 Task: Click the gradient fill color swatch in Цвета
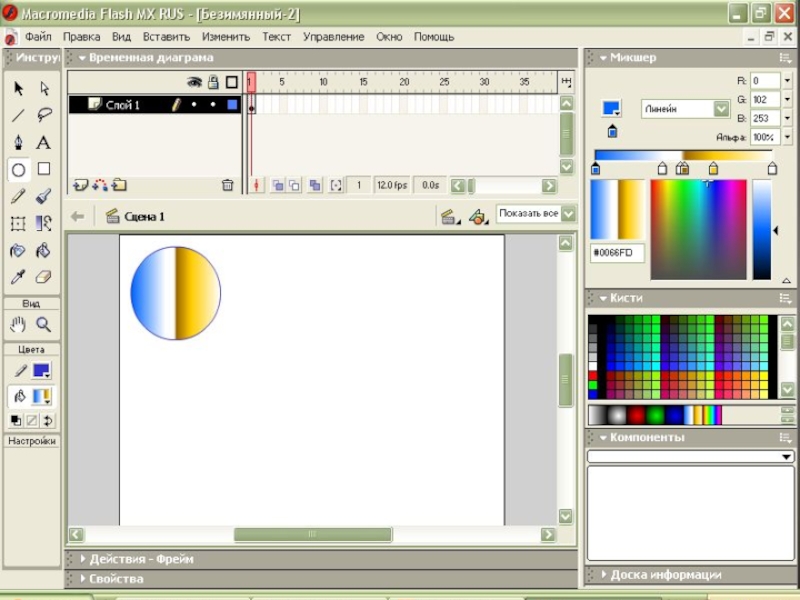tap(41, 396)
